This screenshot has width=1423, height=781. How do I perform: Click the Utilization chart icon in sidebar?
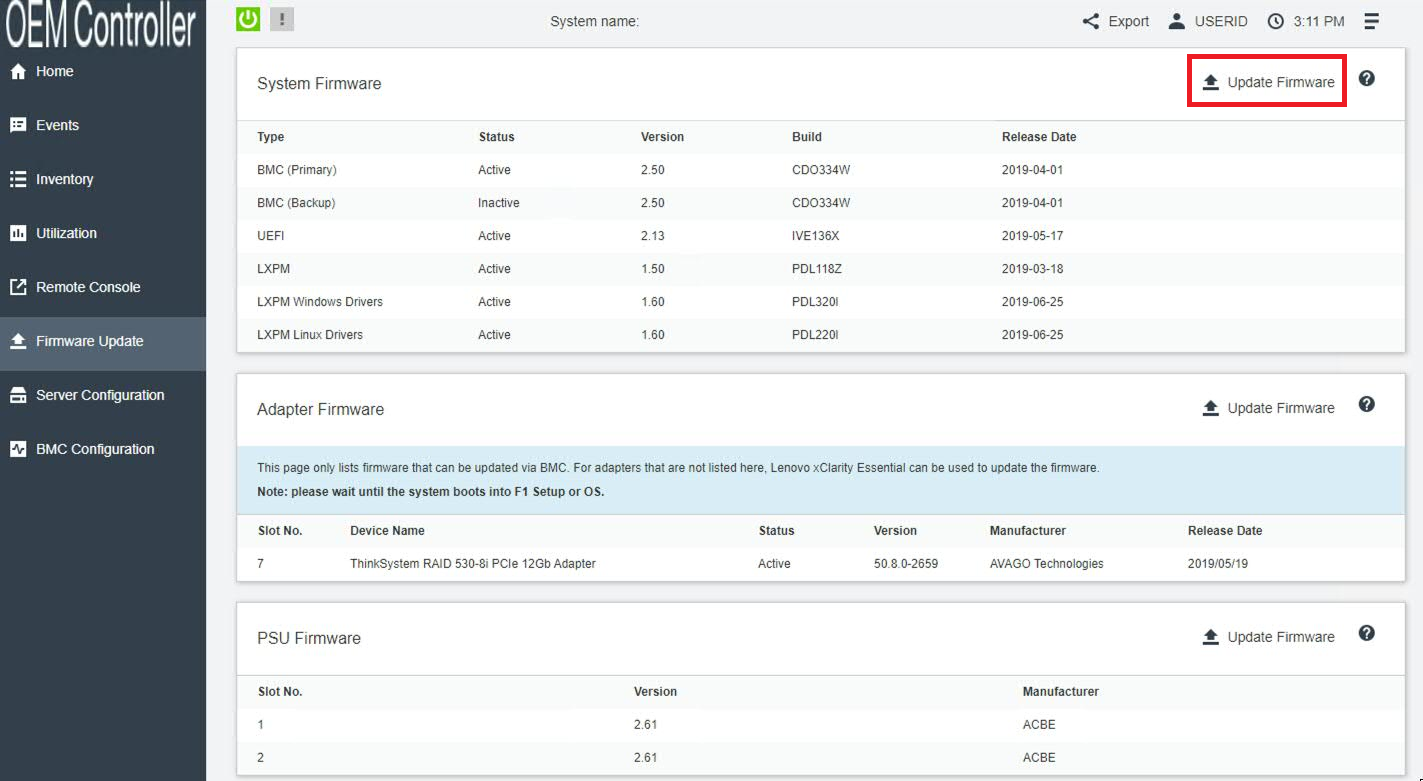coord(17,233)
